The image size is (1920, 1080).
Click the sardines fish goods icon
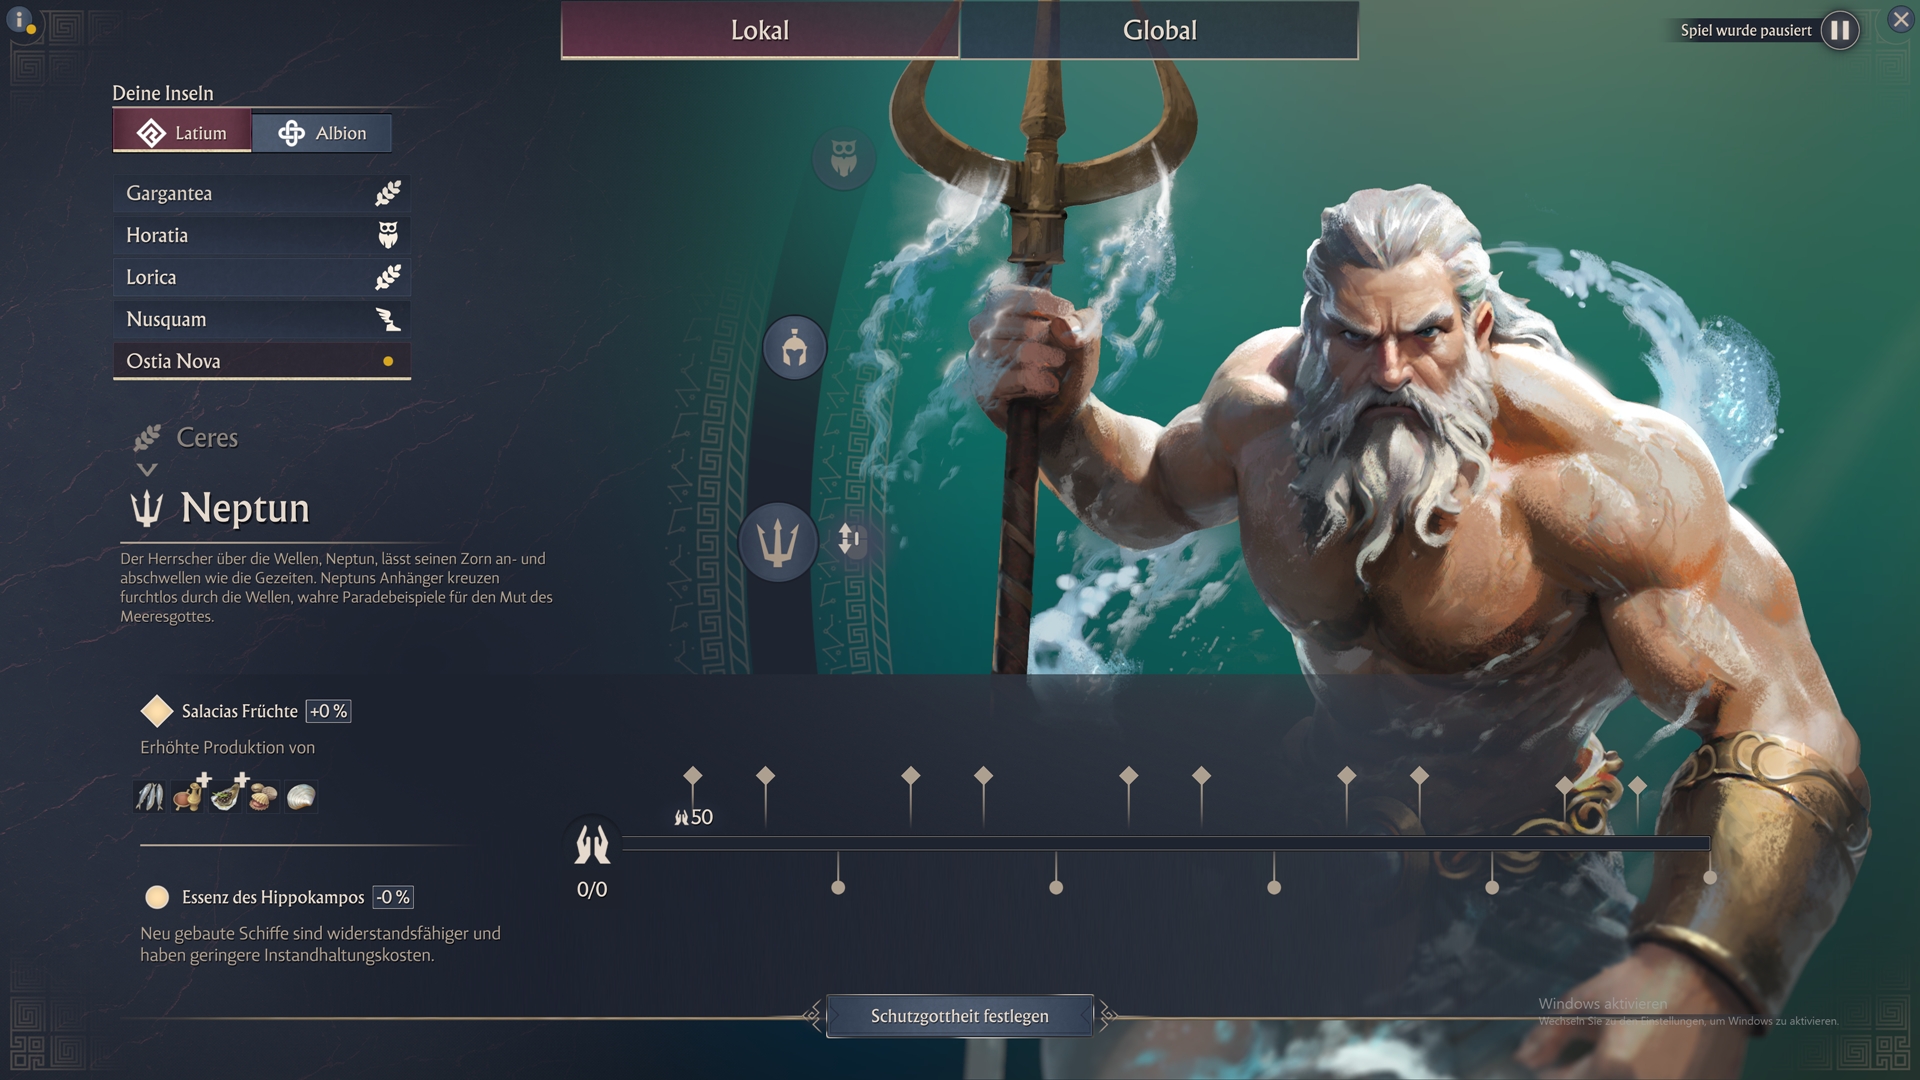[150, 797]
